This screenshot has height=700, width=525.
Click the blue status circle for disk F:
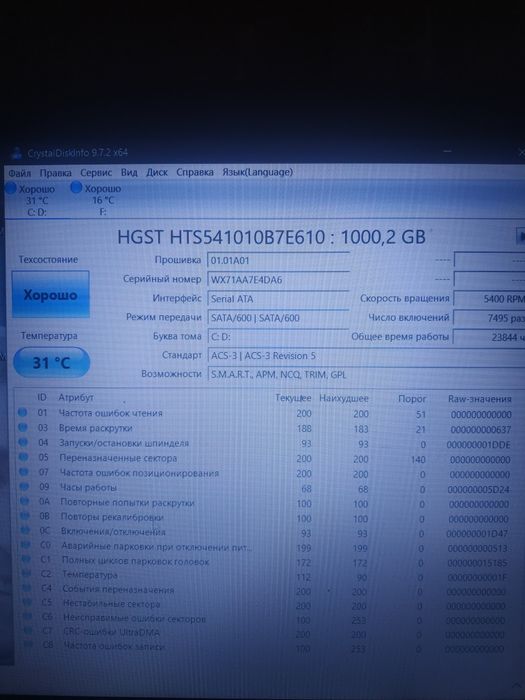[76, 188]
